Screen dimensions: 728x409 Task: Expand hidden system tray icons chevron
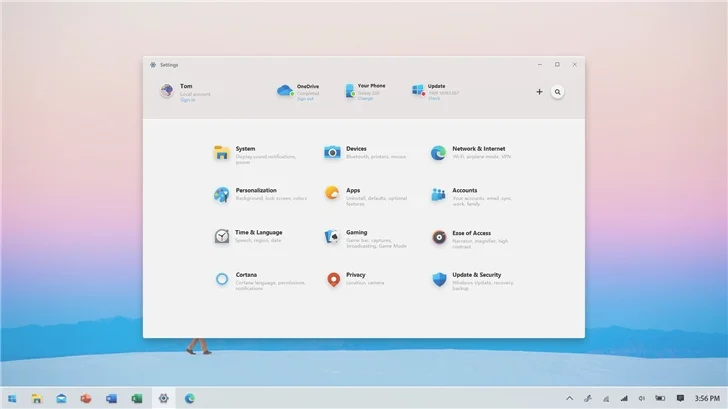(570, 398)
